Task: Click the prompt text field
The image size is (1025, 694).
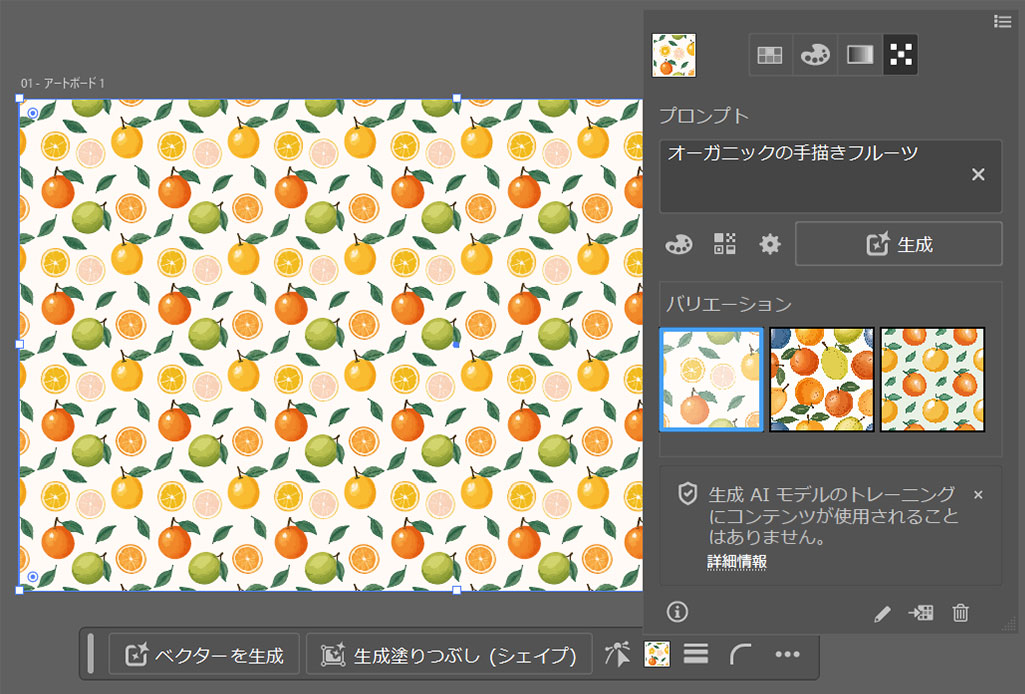Action: [810, 175]
